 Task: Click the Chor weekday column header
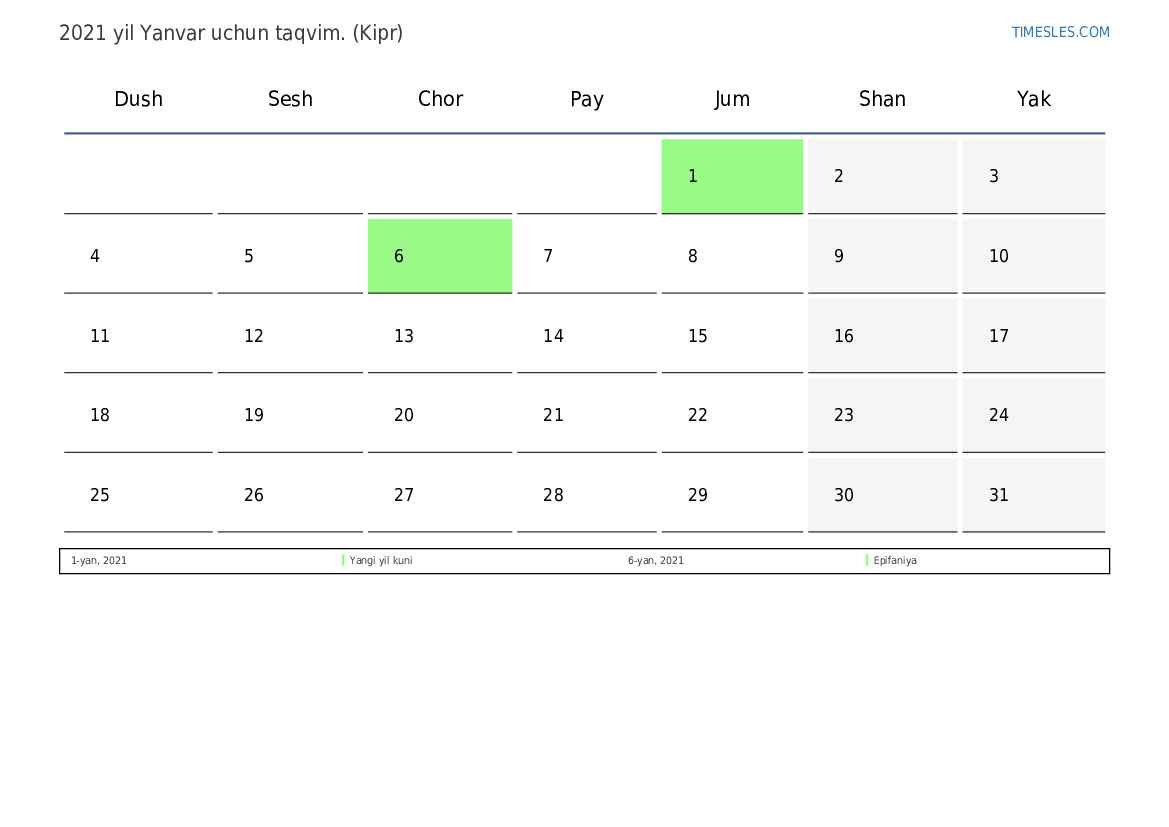coord(440,99)
